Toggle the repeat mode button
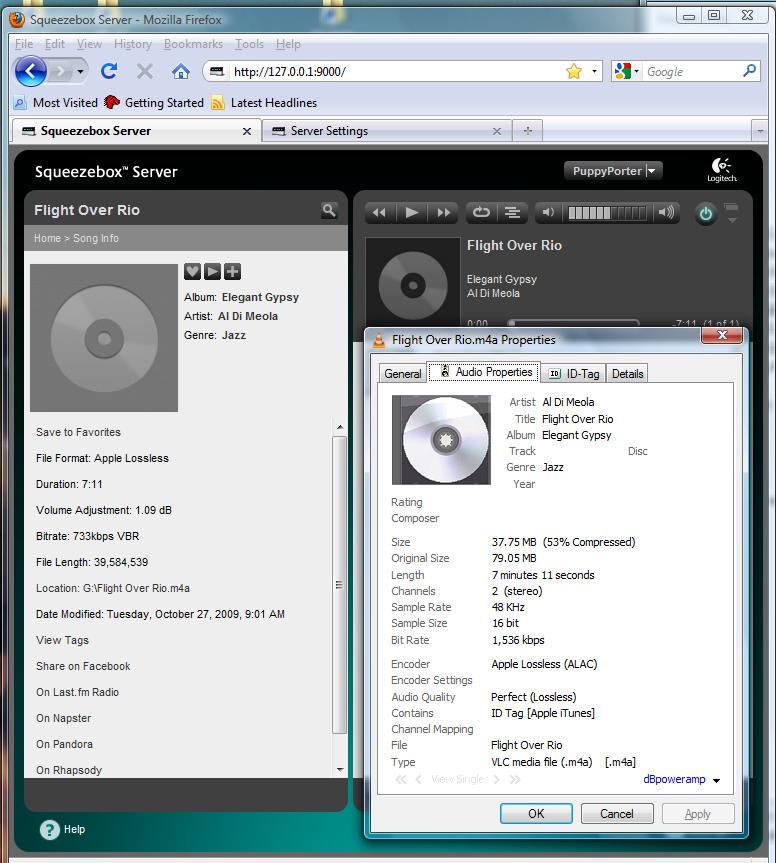Viewport: 776px width, 863px height. click(x=481, y=212)
